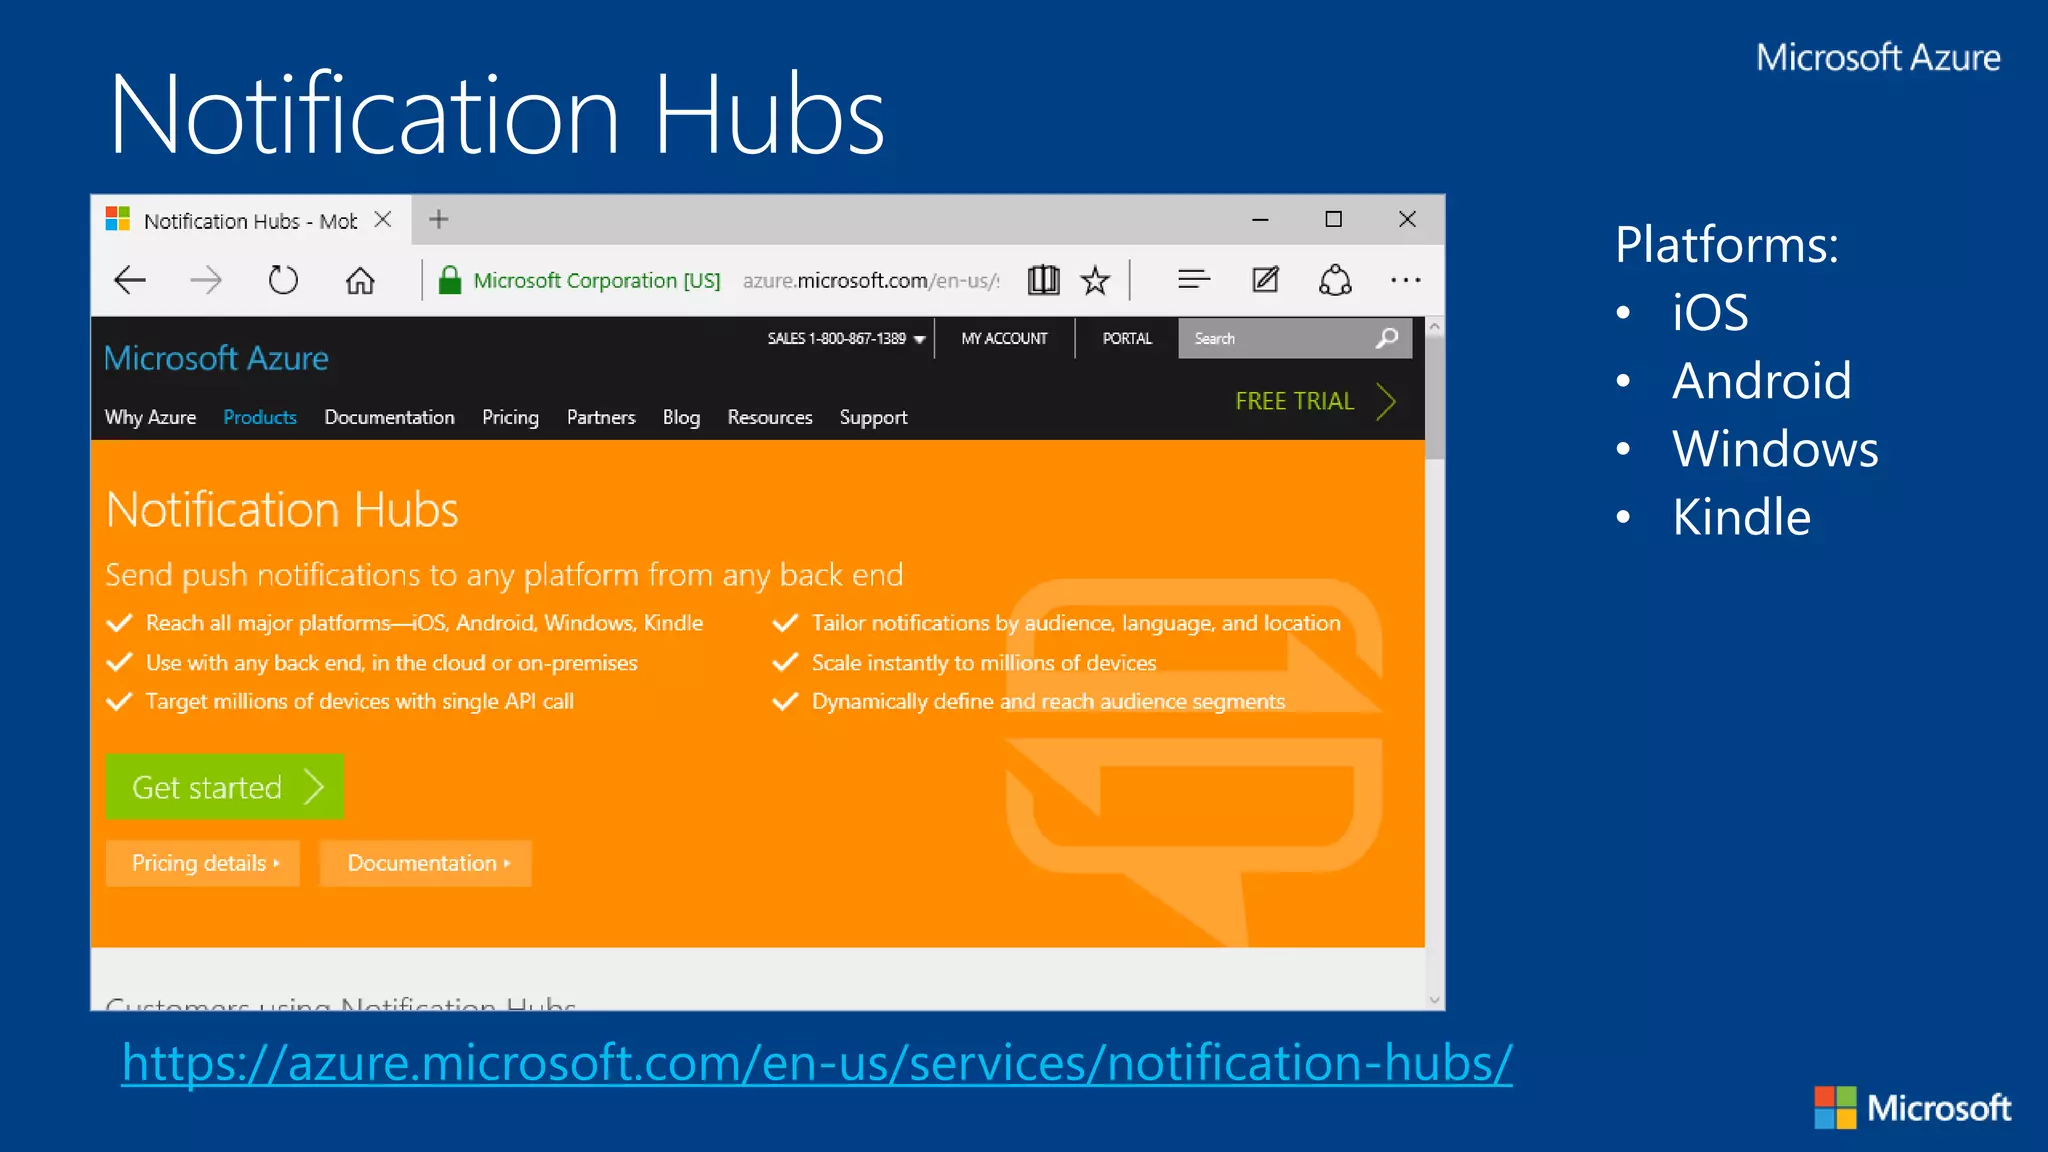Image resolution: width=2048 pixels, height=1152 pixels.
Task: Click scrollbar down arrow
Action: [x=1435, y=1000]
